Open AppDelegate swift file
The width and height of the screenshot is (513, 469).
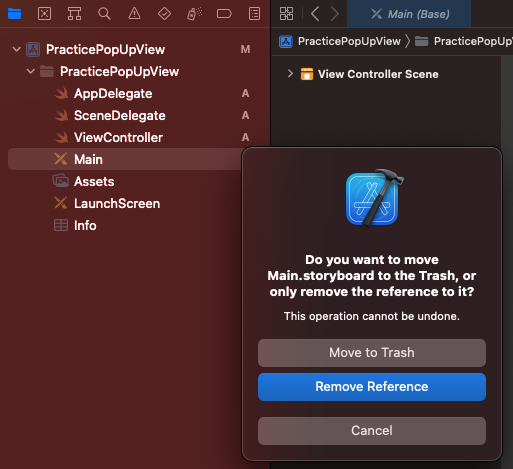(113, 94)
